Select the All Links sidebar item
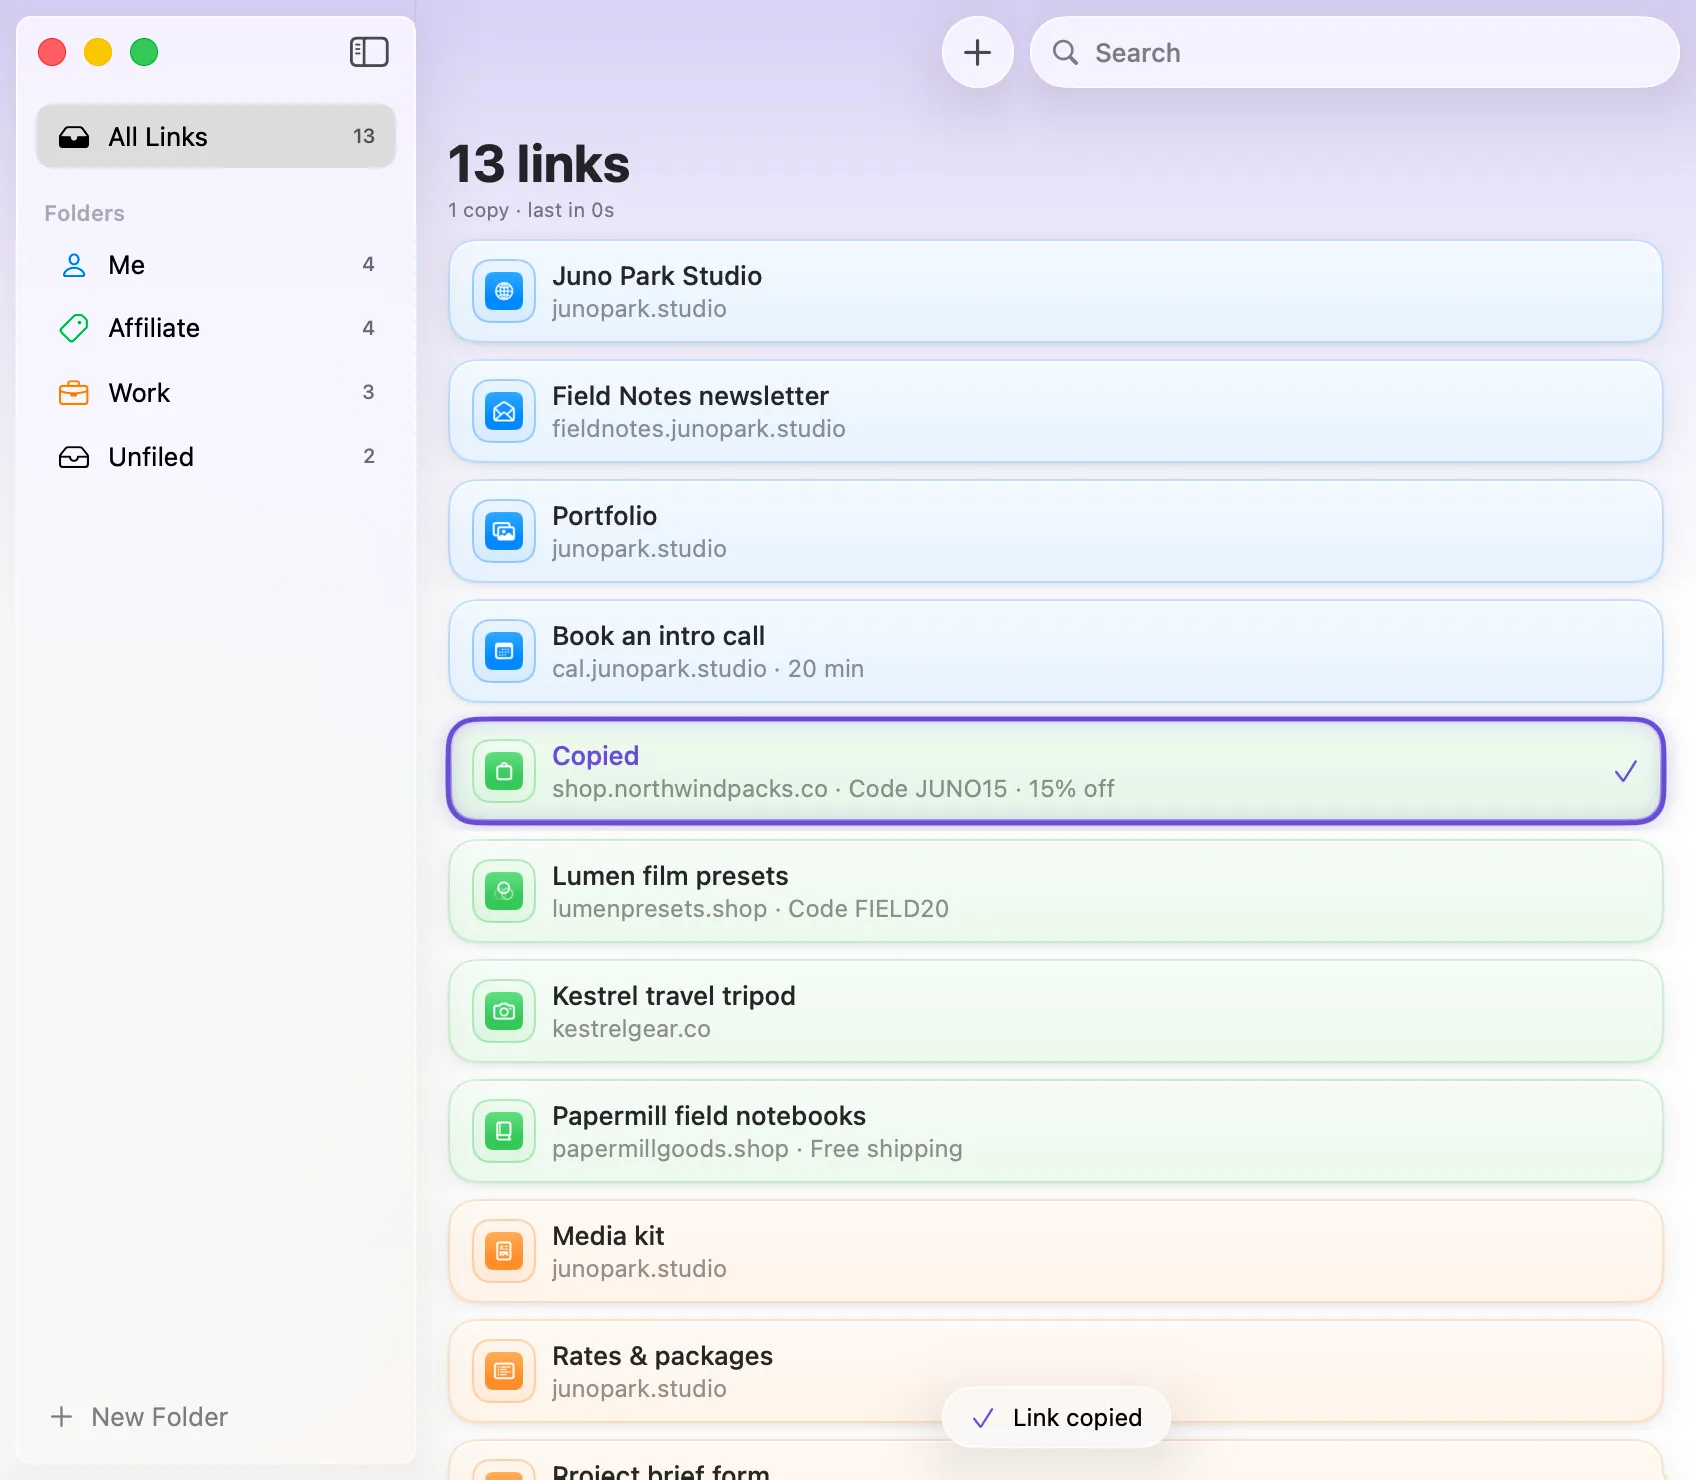Screen dimensions: 1696x1480 click(216, 136)
